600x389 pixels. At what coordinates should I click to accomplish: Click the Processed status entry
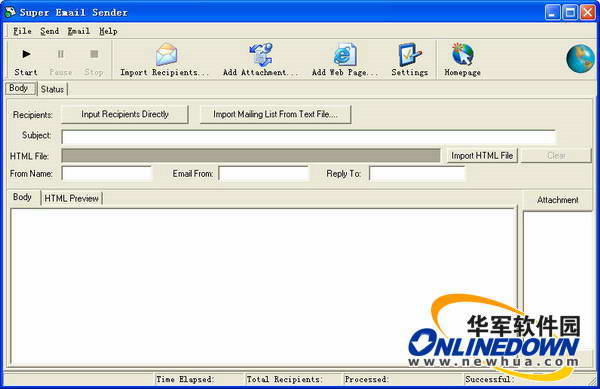tap(367, 379)
